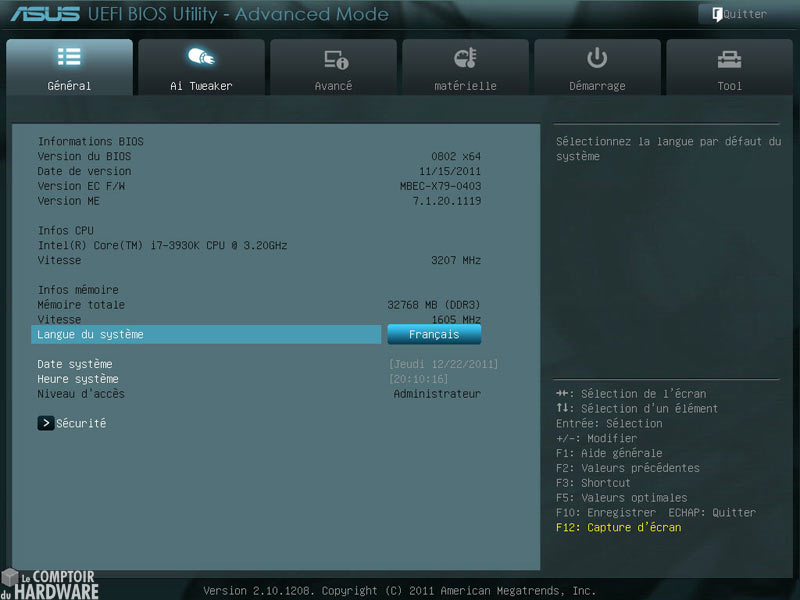Click the Tool toolbox icon
The height and width of the screenshot is (600, 800).
(729, 59)
